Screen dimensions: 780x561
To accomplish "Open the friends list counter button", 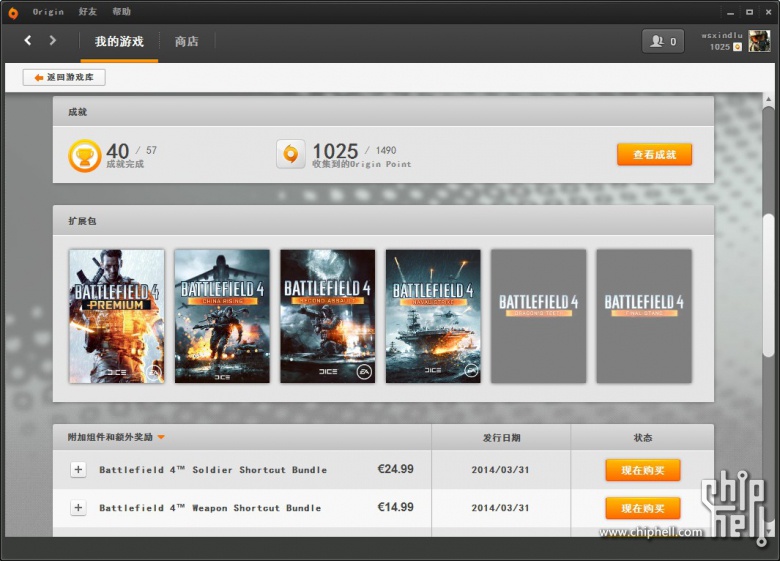I will [663, 41].
